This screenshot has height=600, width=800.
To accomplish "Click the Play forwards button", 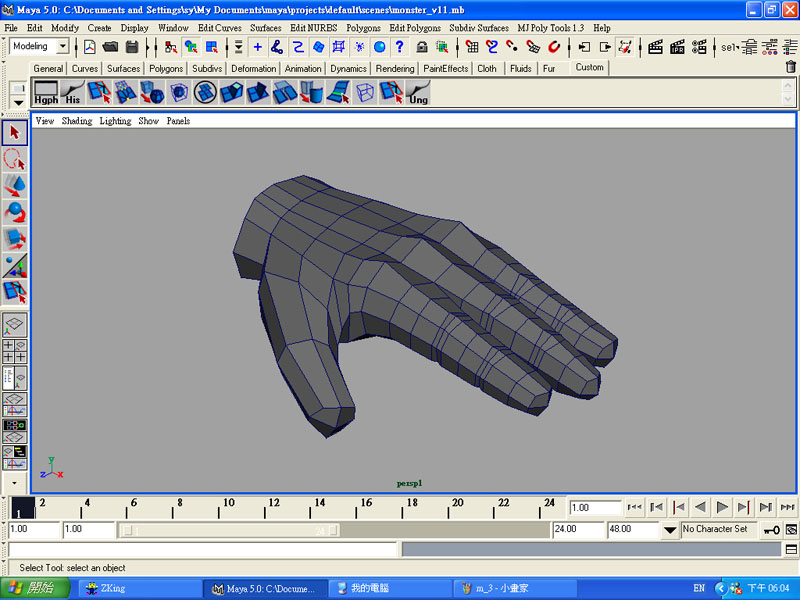I will [722, 507].
